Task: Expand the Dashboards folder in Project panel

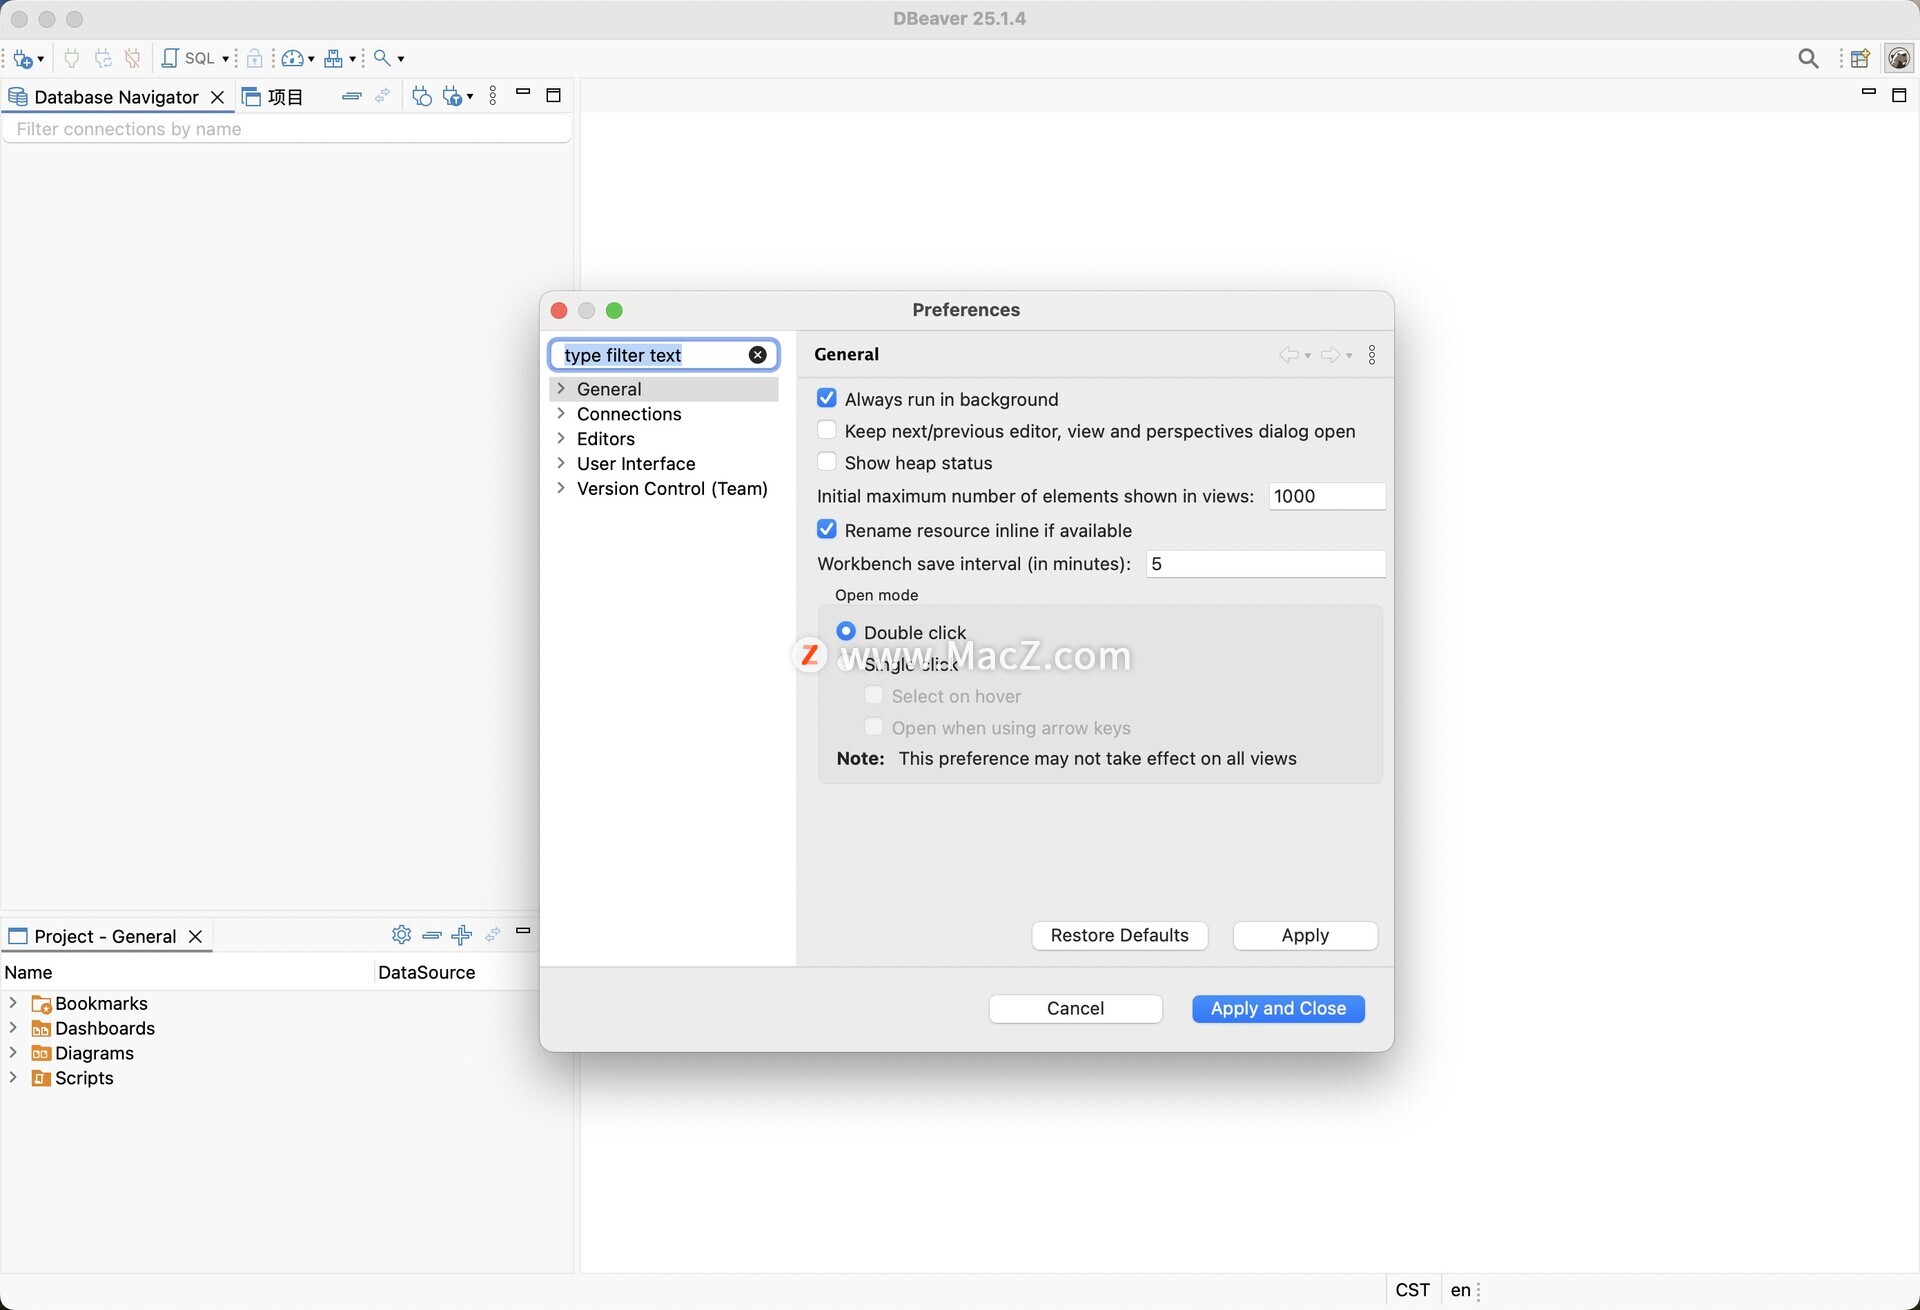Action: [x=13, y=1027]
